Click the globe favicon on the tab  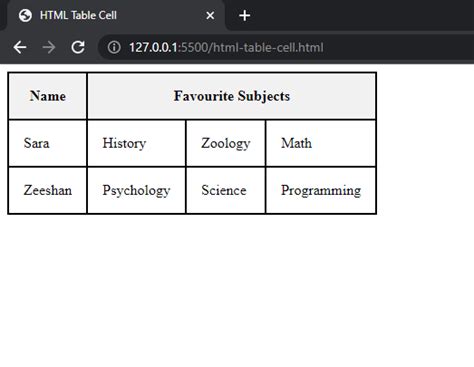coord(25,15)
